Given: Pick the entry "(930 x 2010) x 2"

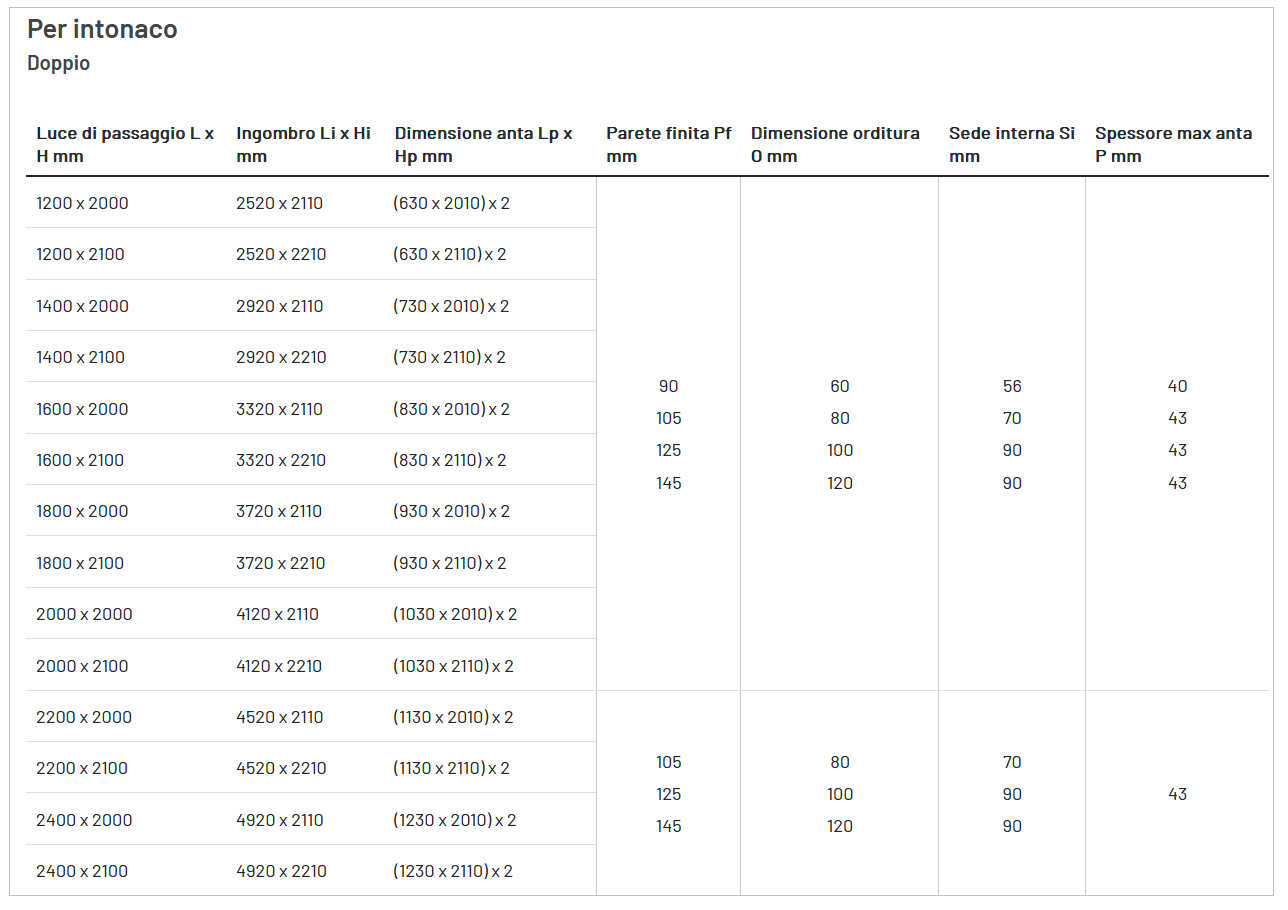Looking at the screenshot, I should pos(452,511).
